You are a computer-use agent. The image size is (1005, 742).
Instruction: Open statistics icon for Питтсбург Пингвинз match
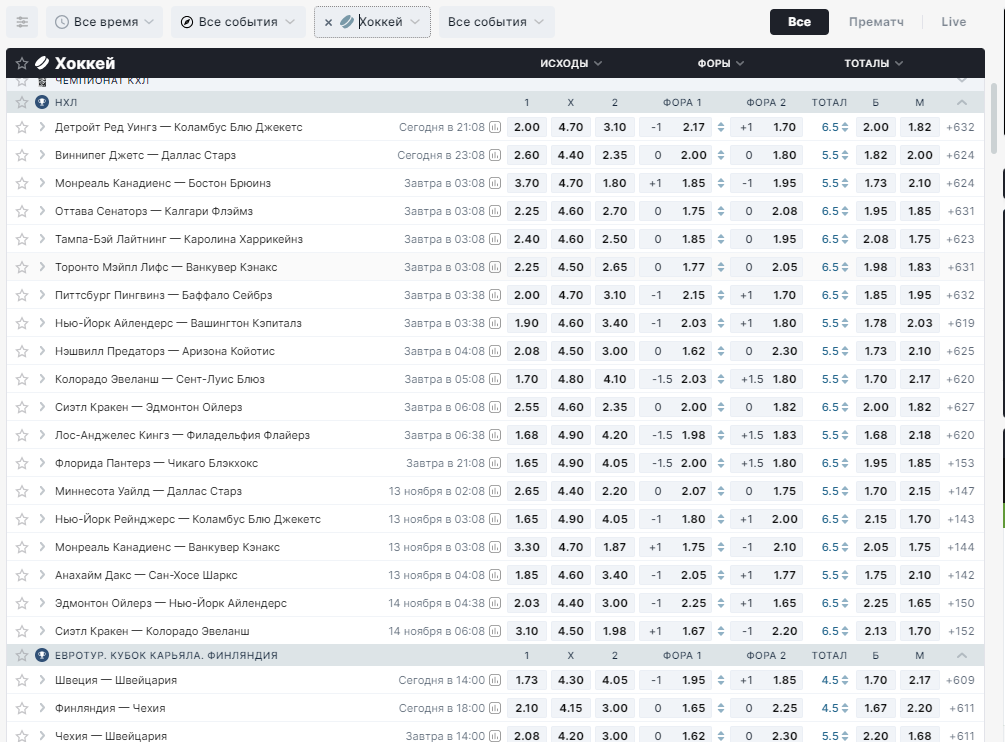point(495,295)
